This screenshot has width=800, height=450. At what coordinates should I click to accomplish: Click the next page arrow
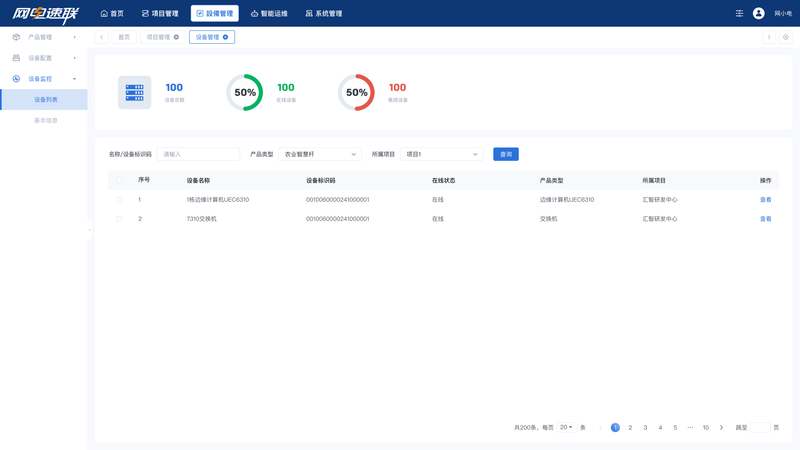(x=721, y=428)
